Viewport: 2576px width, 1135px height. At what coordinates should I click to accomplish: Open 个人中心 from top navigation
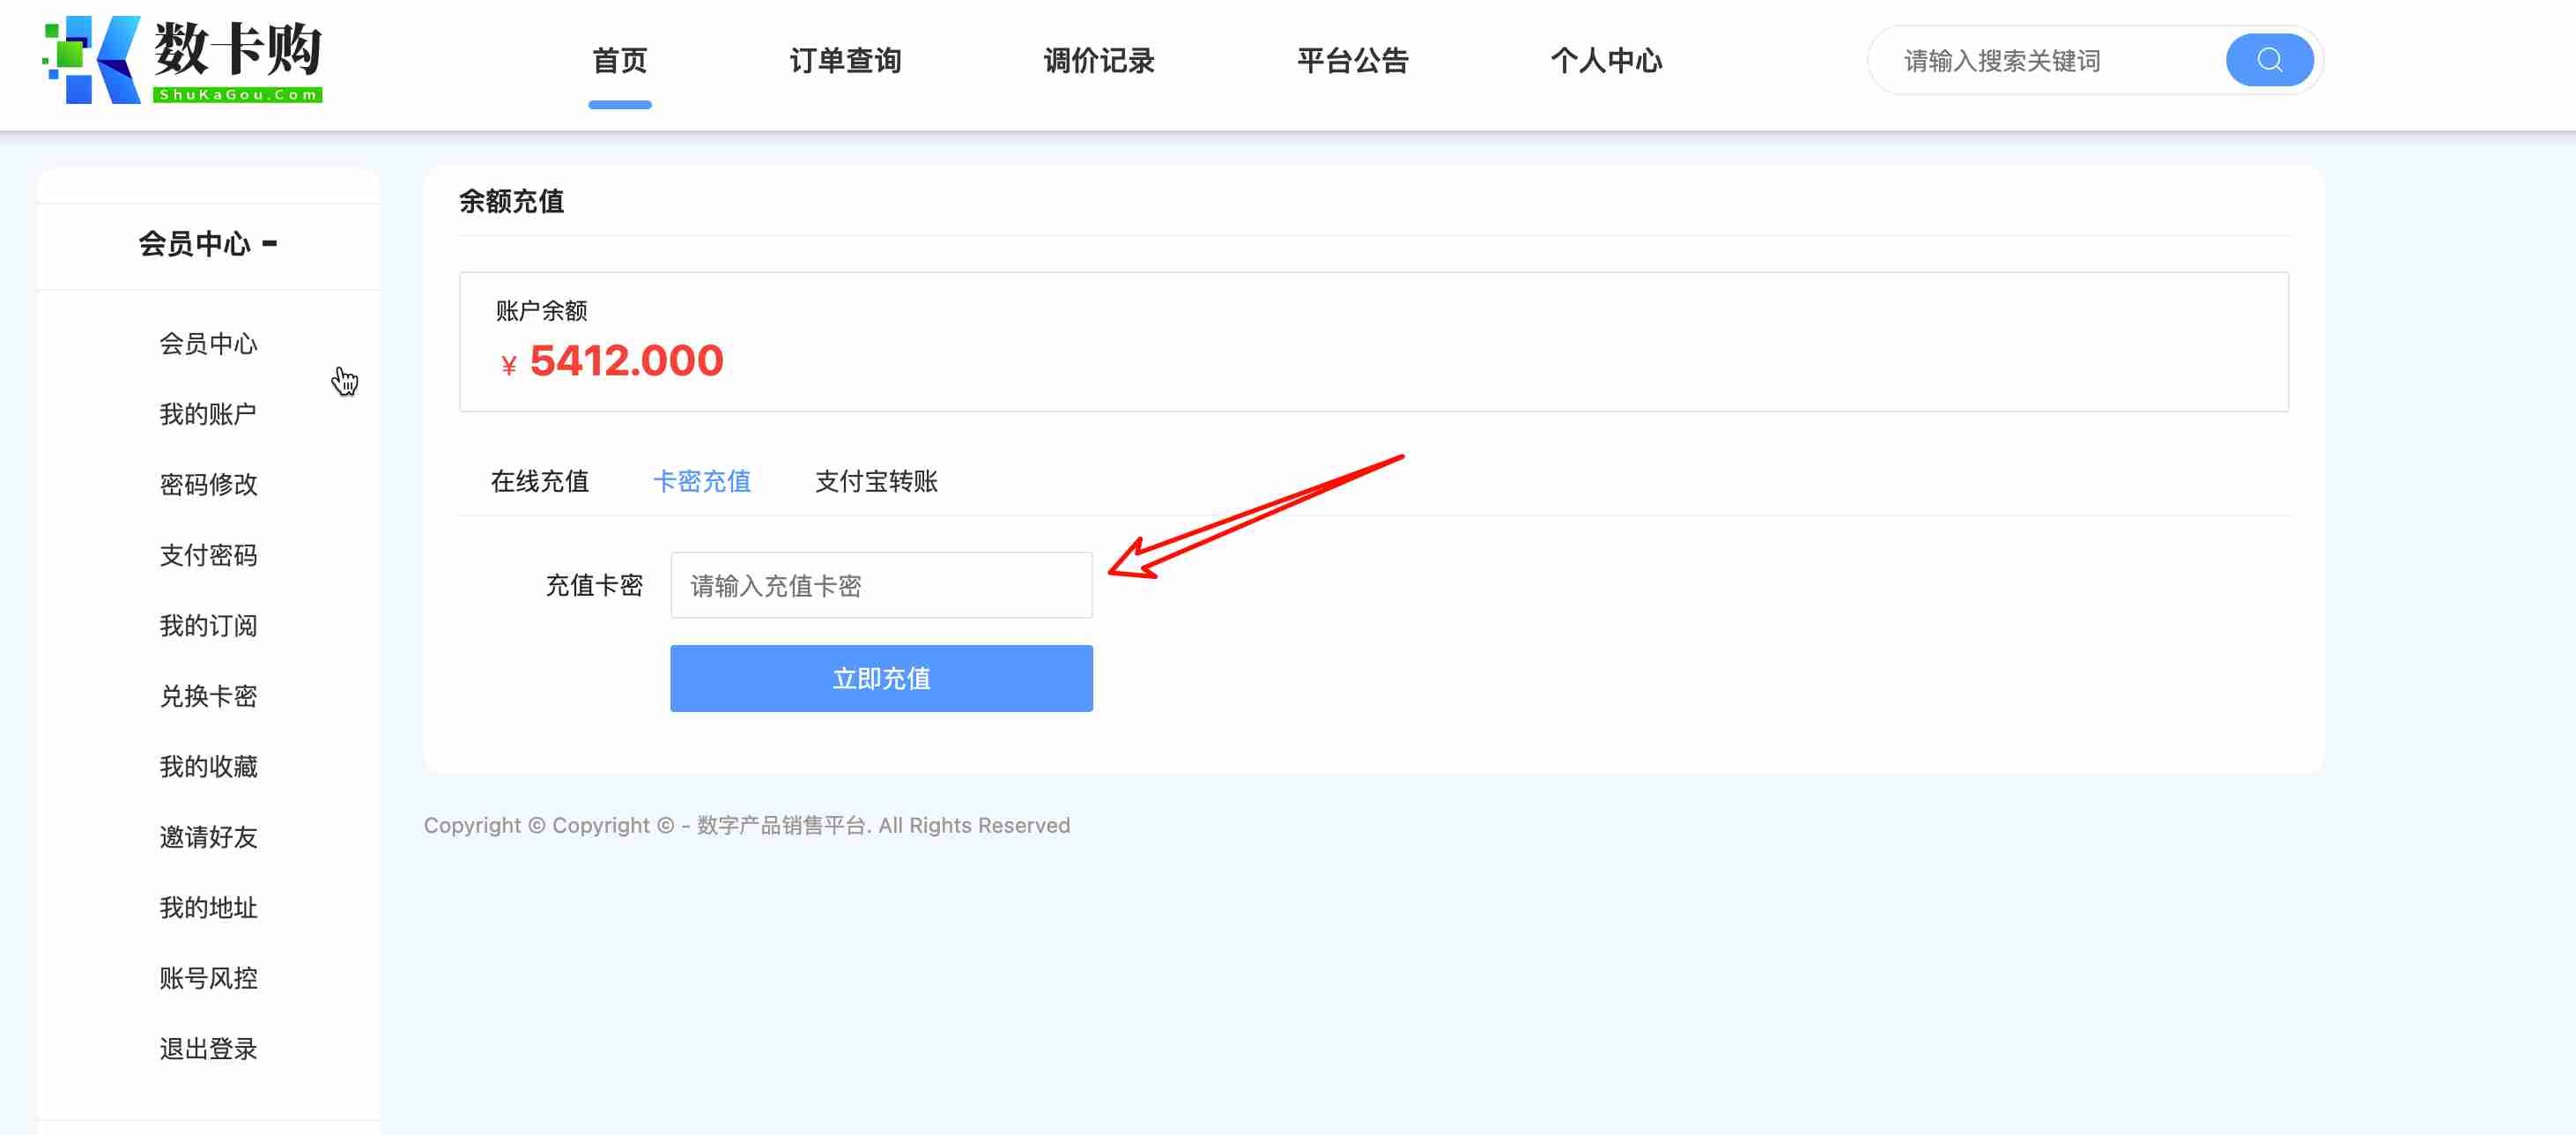click(x=1605, y=61)
